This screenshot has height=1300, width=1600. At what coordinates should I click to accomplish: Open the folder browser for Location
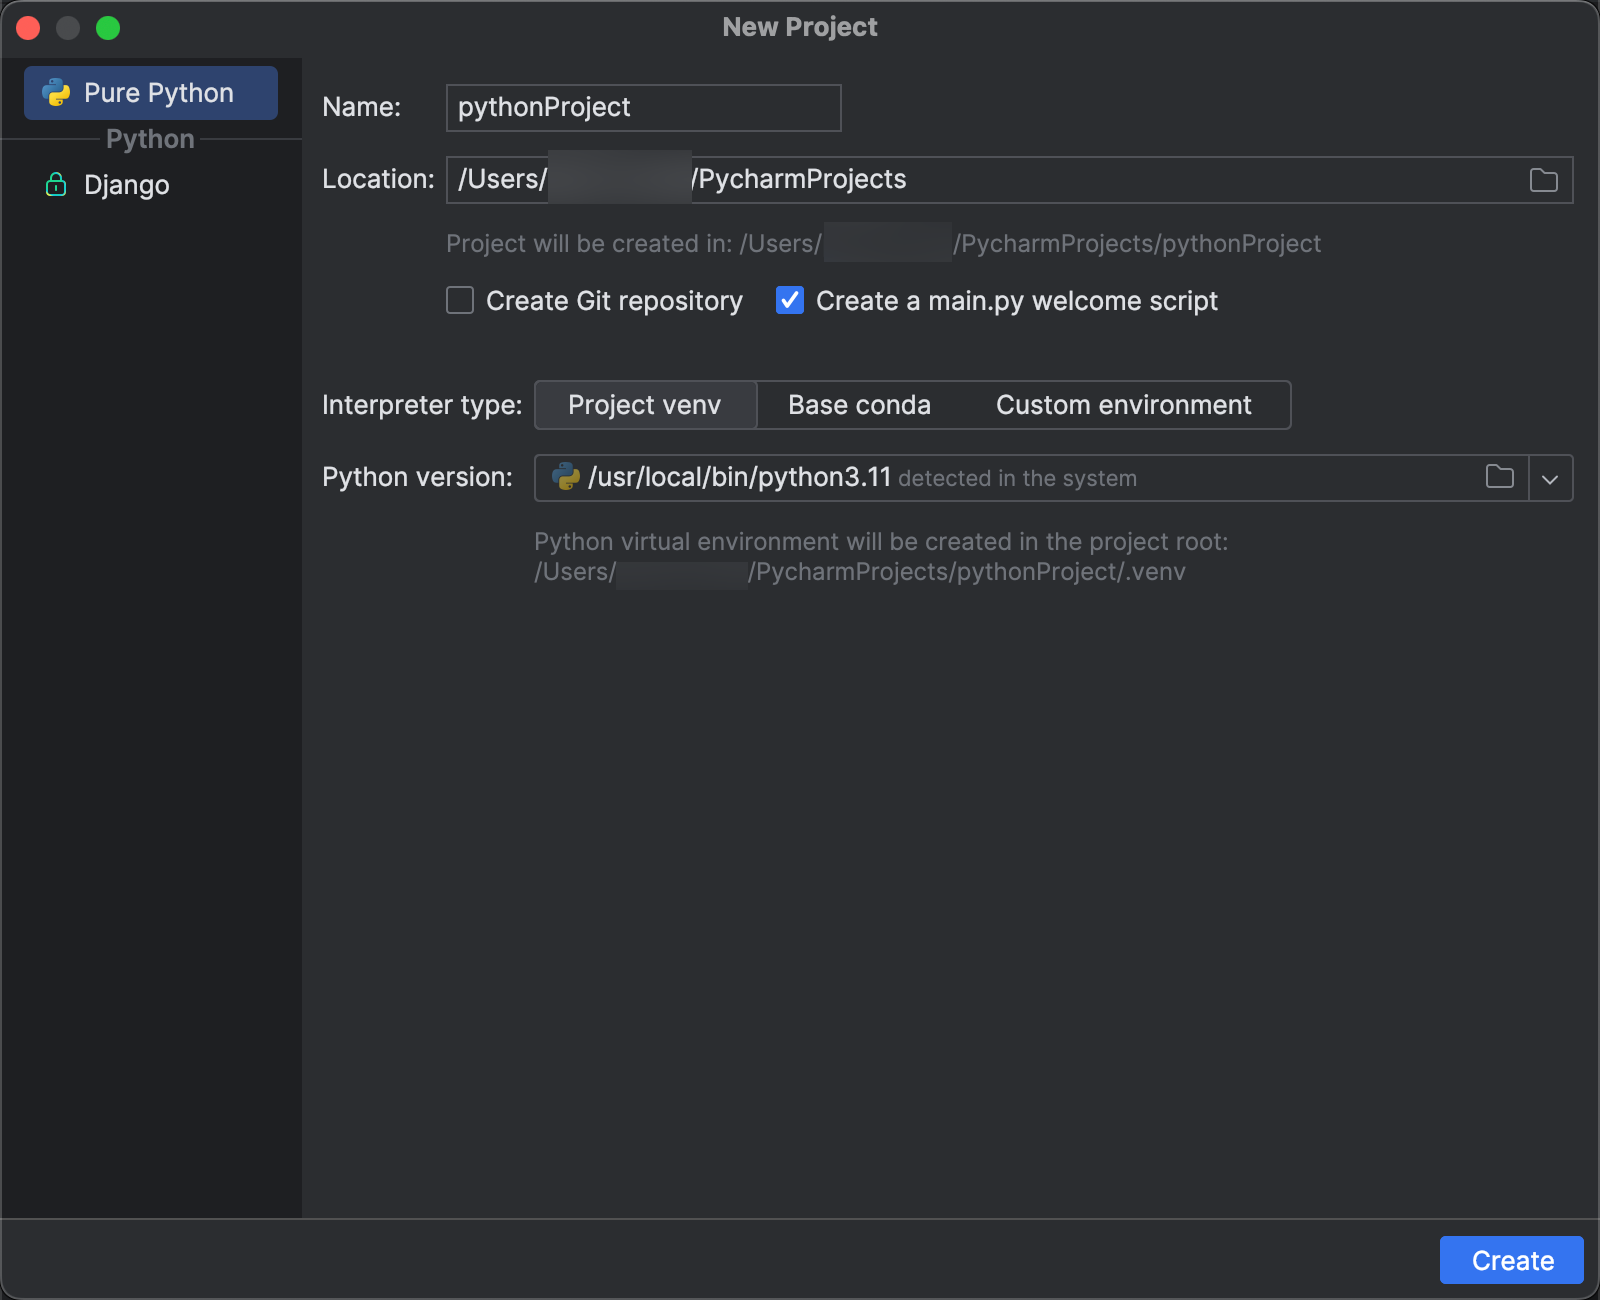pyautogui.click(x=1542, y=180)
